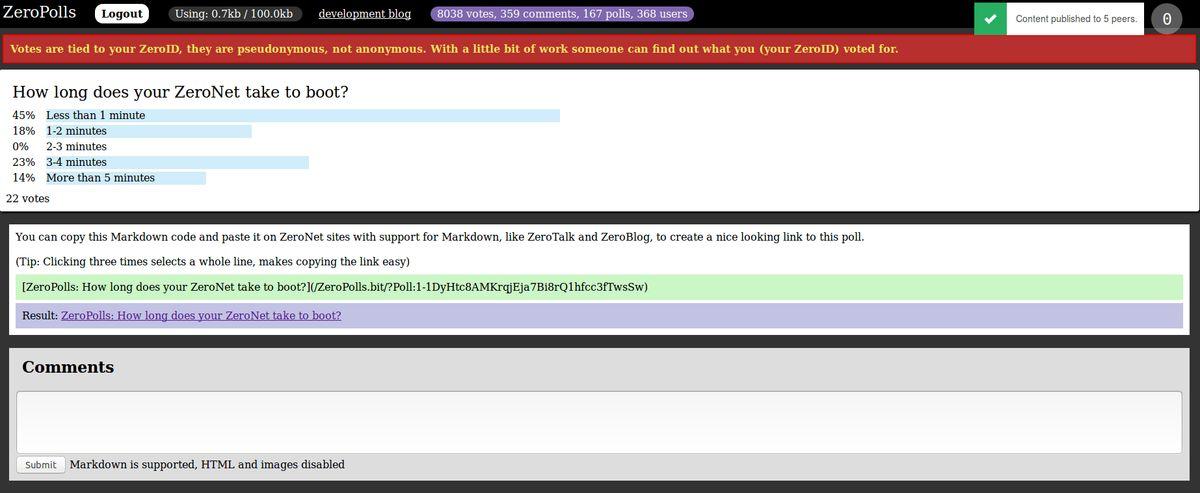Click the poll title about ZeroNet boot time
Screen dimensions: 1200x493
point(180,92)
